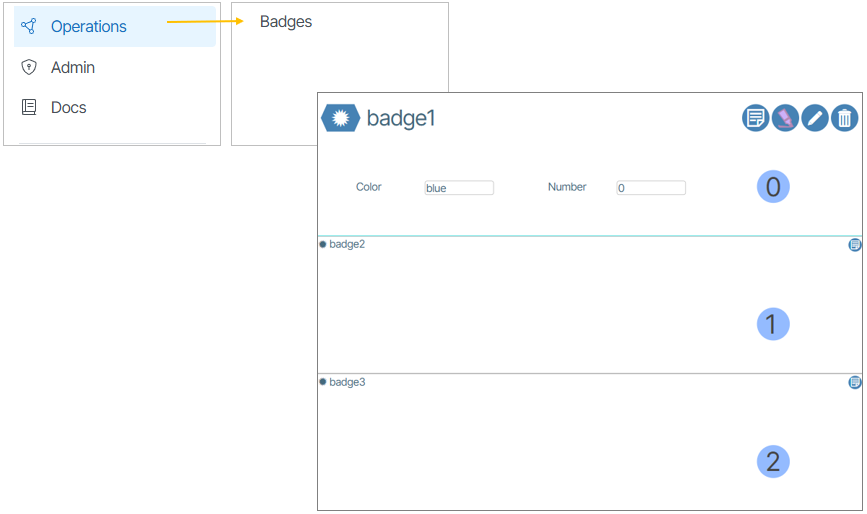Click the Docs book icon

pos(29,108)
